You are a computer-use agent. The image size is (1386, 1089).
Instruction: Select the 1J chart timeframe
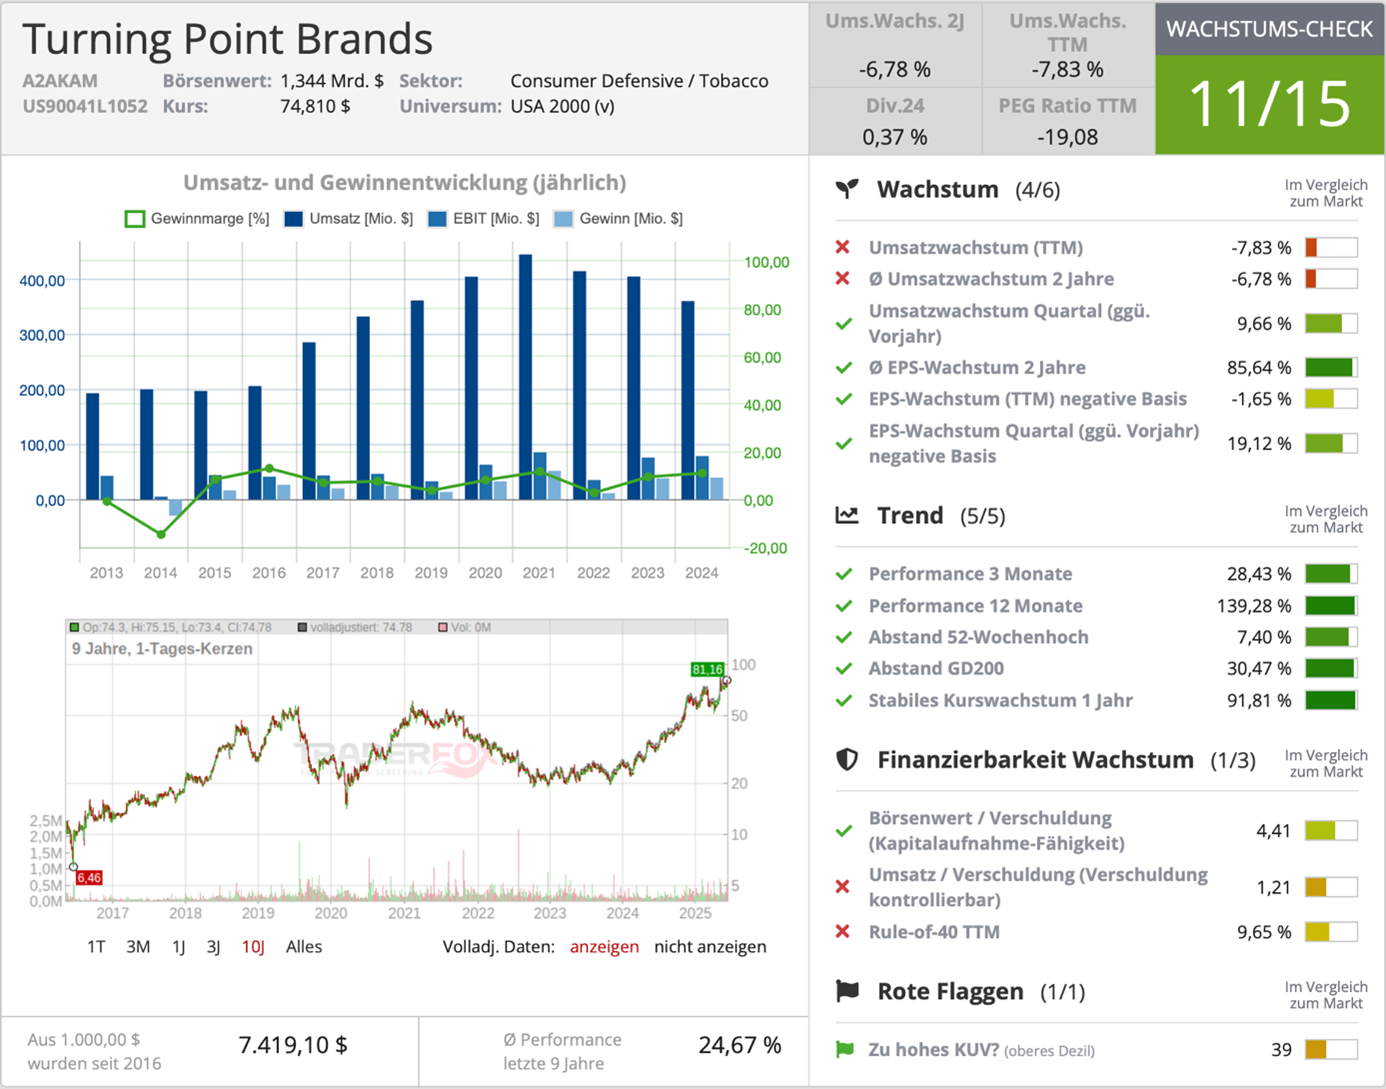click(178, 946)
